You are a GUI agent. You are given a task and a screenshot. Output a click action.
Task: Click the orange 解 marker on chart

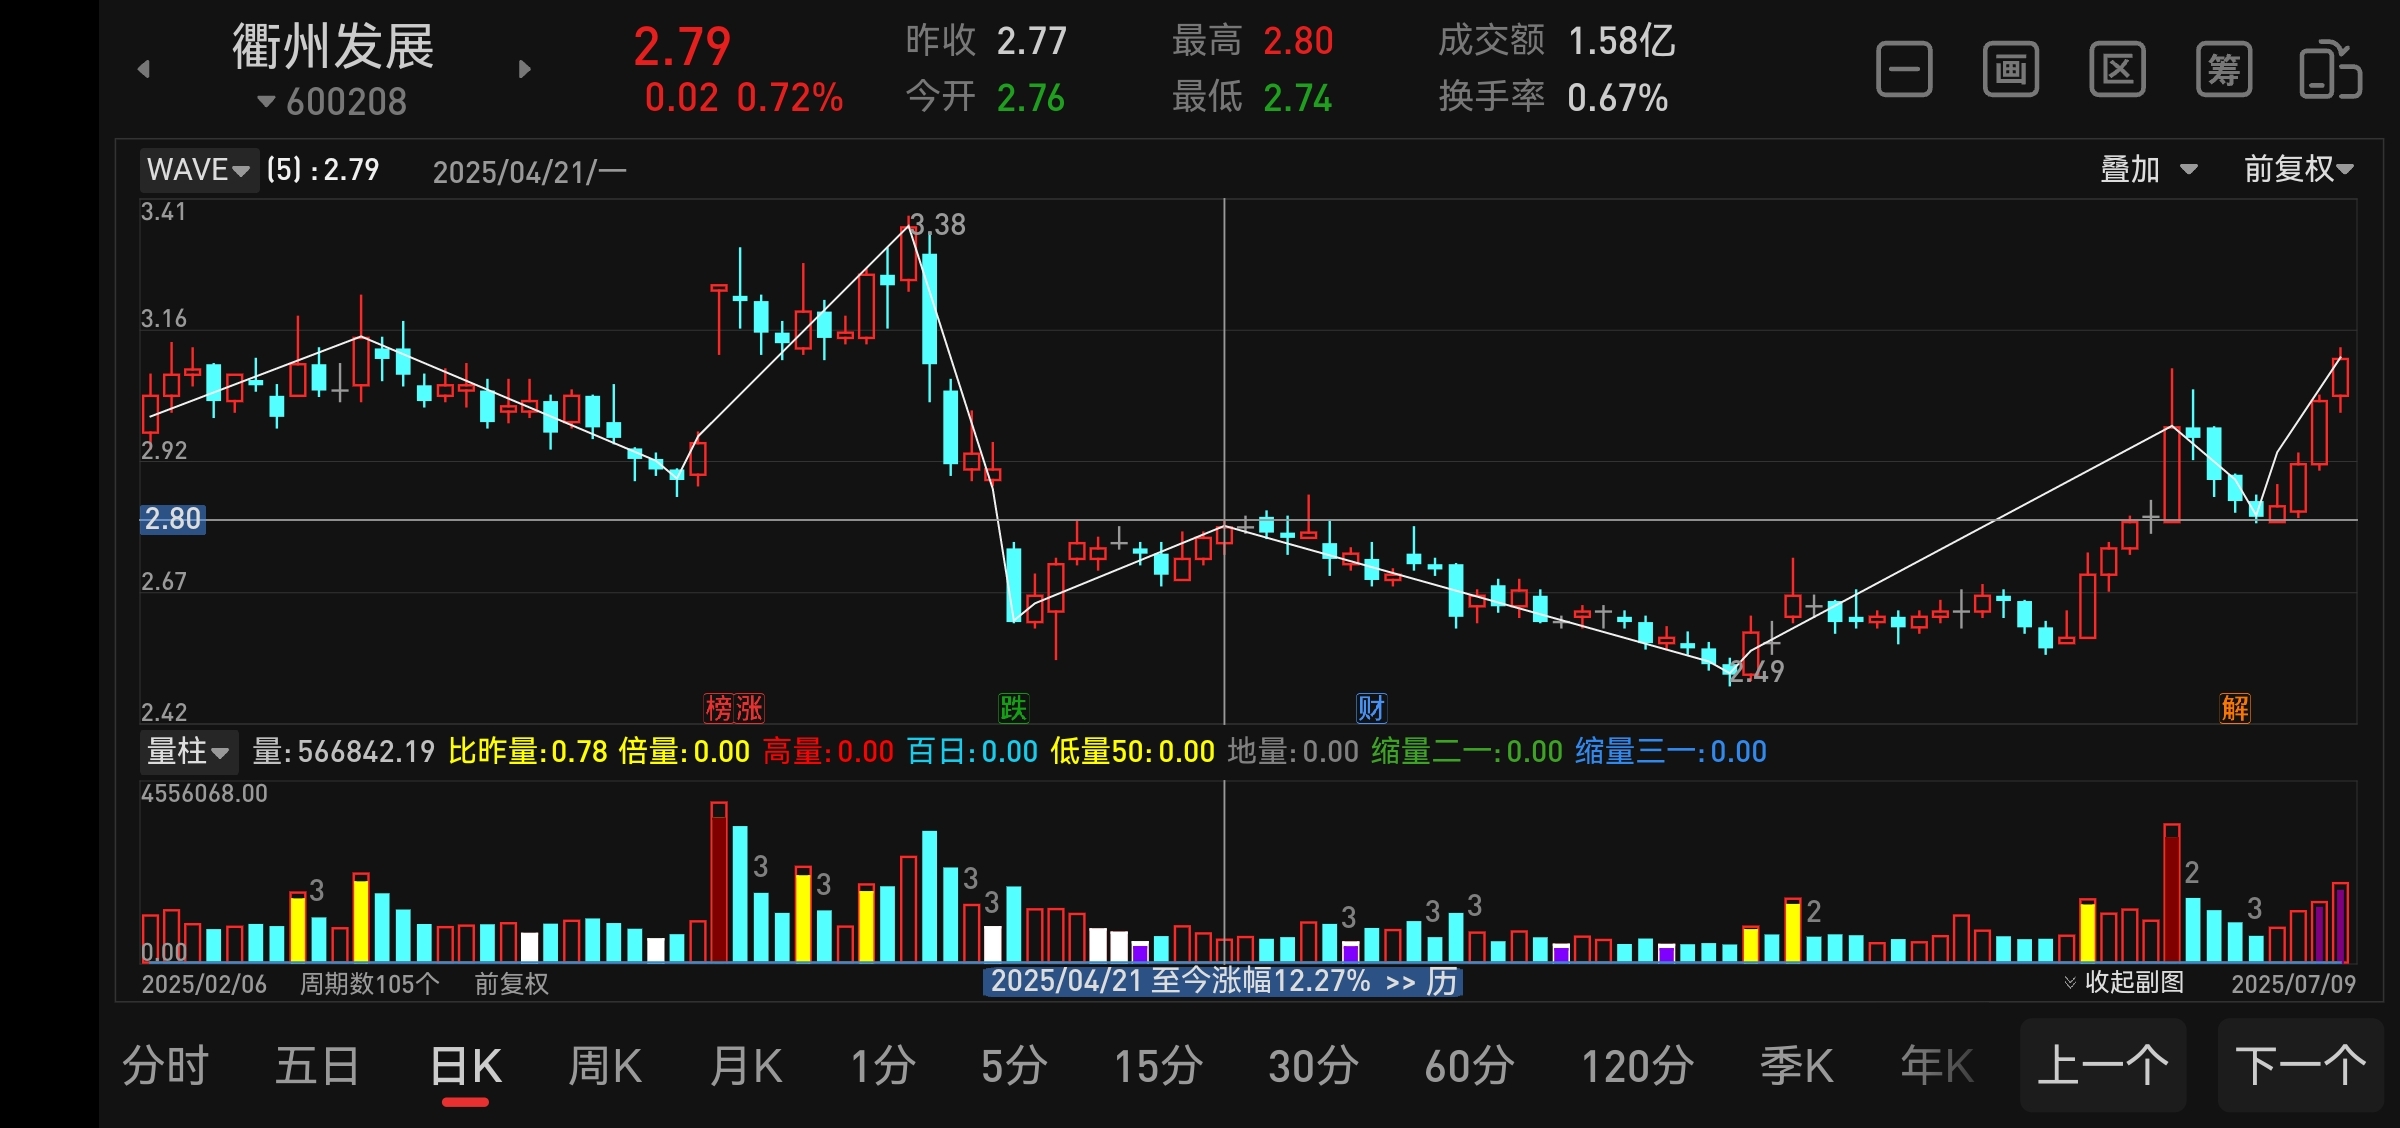tap(2235, 708)
